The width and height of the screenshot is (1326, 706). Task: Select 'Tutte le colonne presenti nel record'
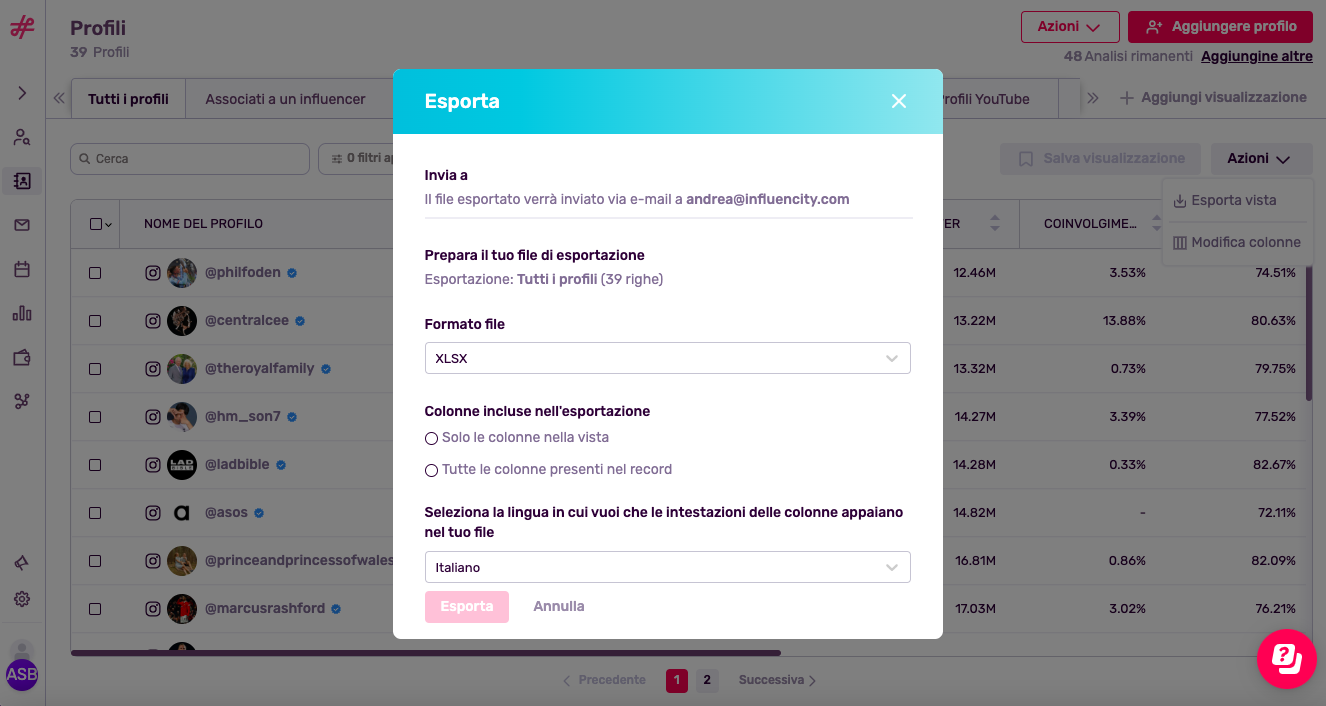548,469
